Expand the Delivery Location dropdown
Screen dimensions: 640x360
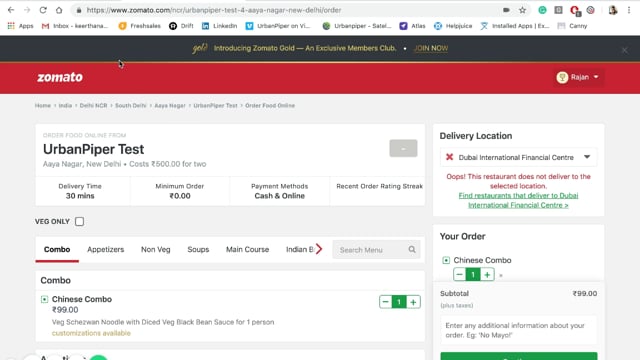587,157
